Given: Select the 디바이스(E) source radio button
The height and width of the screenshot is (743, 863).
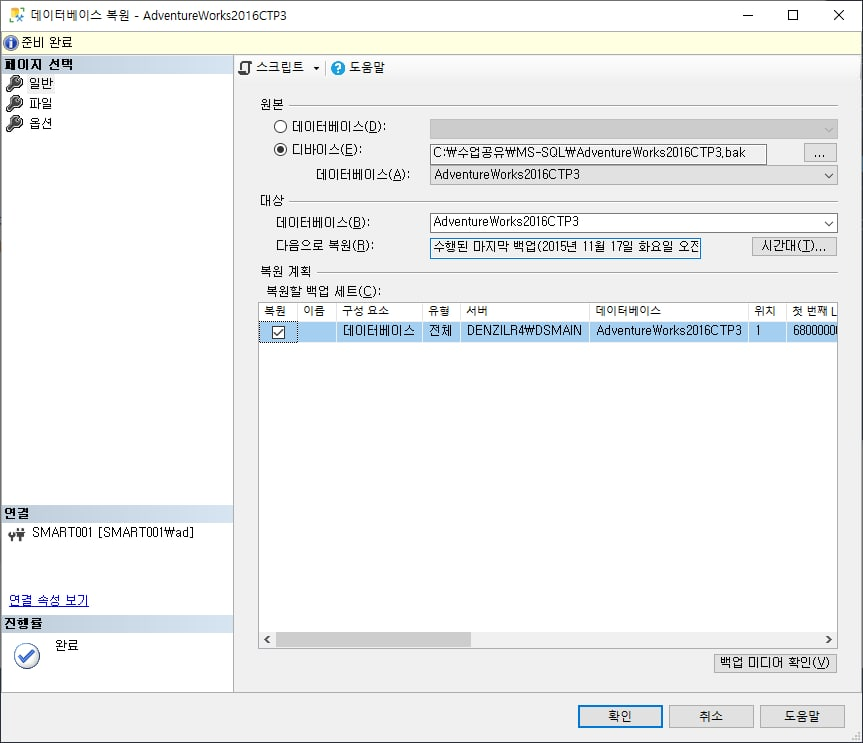Looking at the screenshot, I should (280, 150).
